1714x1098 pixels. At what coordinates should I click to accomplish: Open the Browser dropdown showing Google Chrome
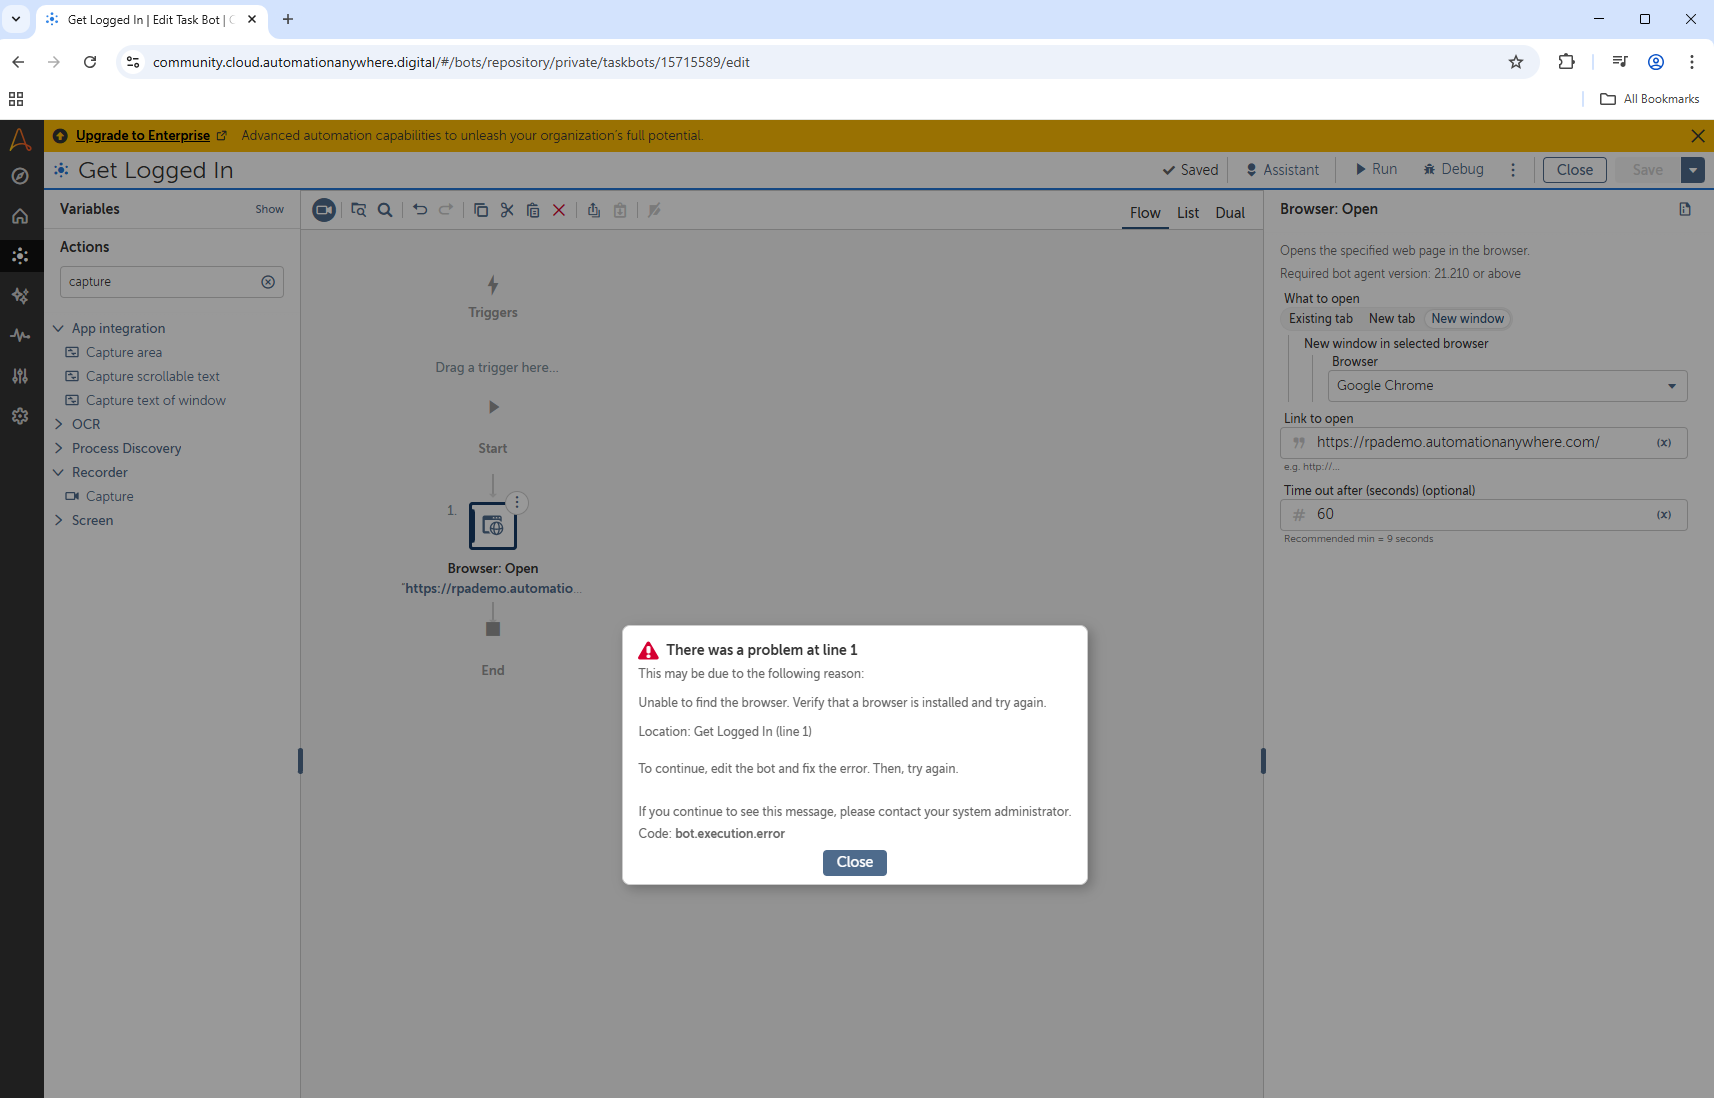click(1507, 386)
